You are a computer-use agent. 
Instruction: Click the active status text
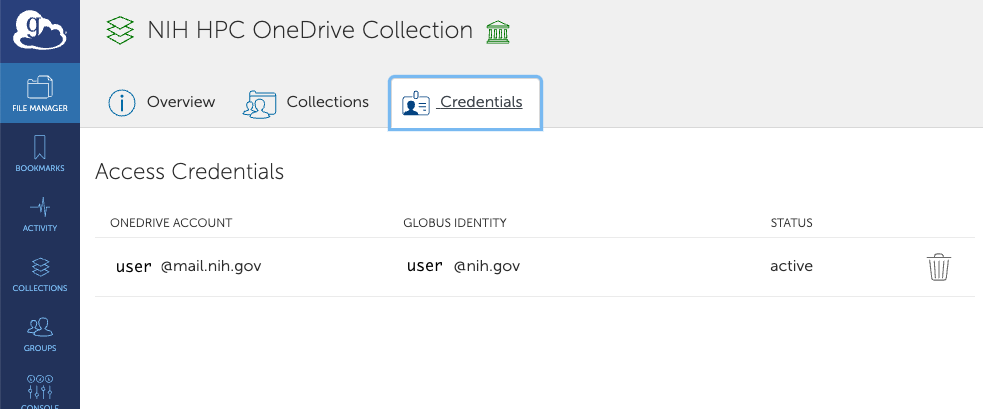pyautogui.click(x=791, y=266)
